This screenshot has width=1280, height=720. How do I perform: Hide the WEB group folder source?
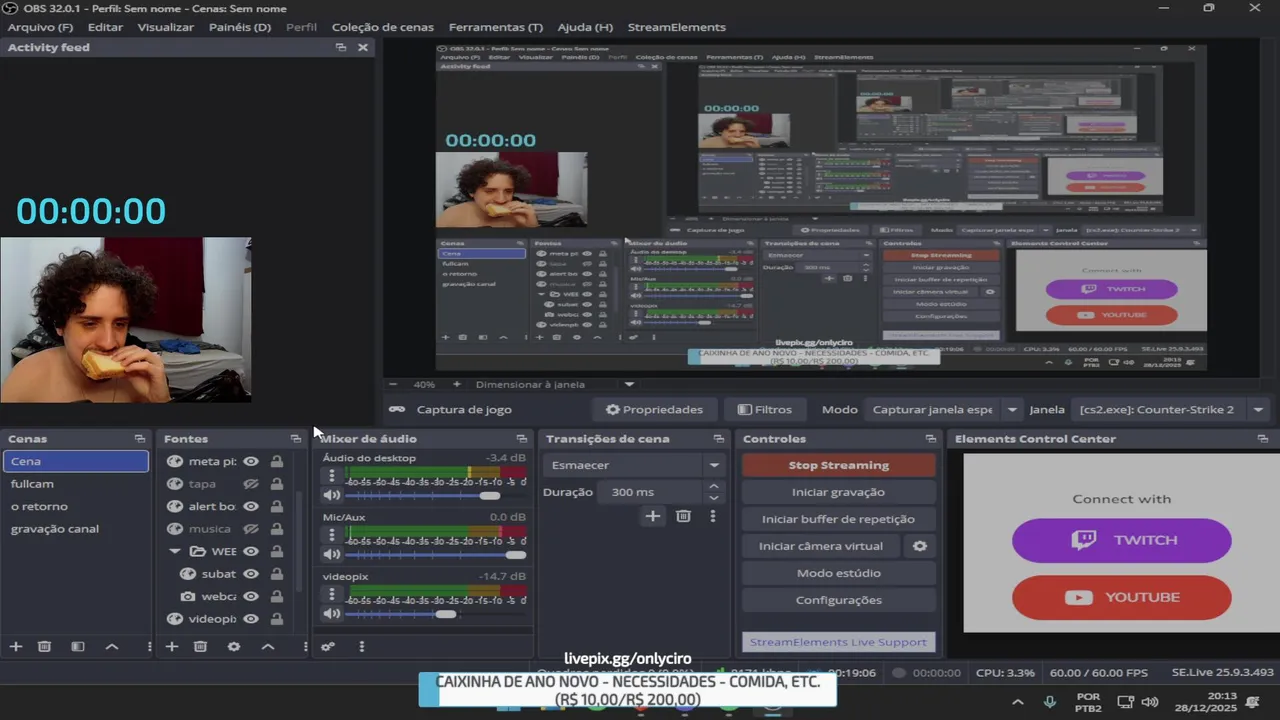tap(251, 551)
